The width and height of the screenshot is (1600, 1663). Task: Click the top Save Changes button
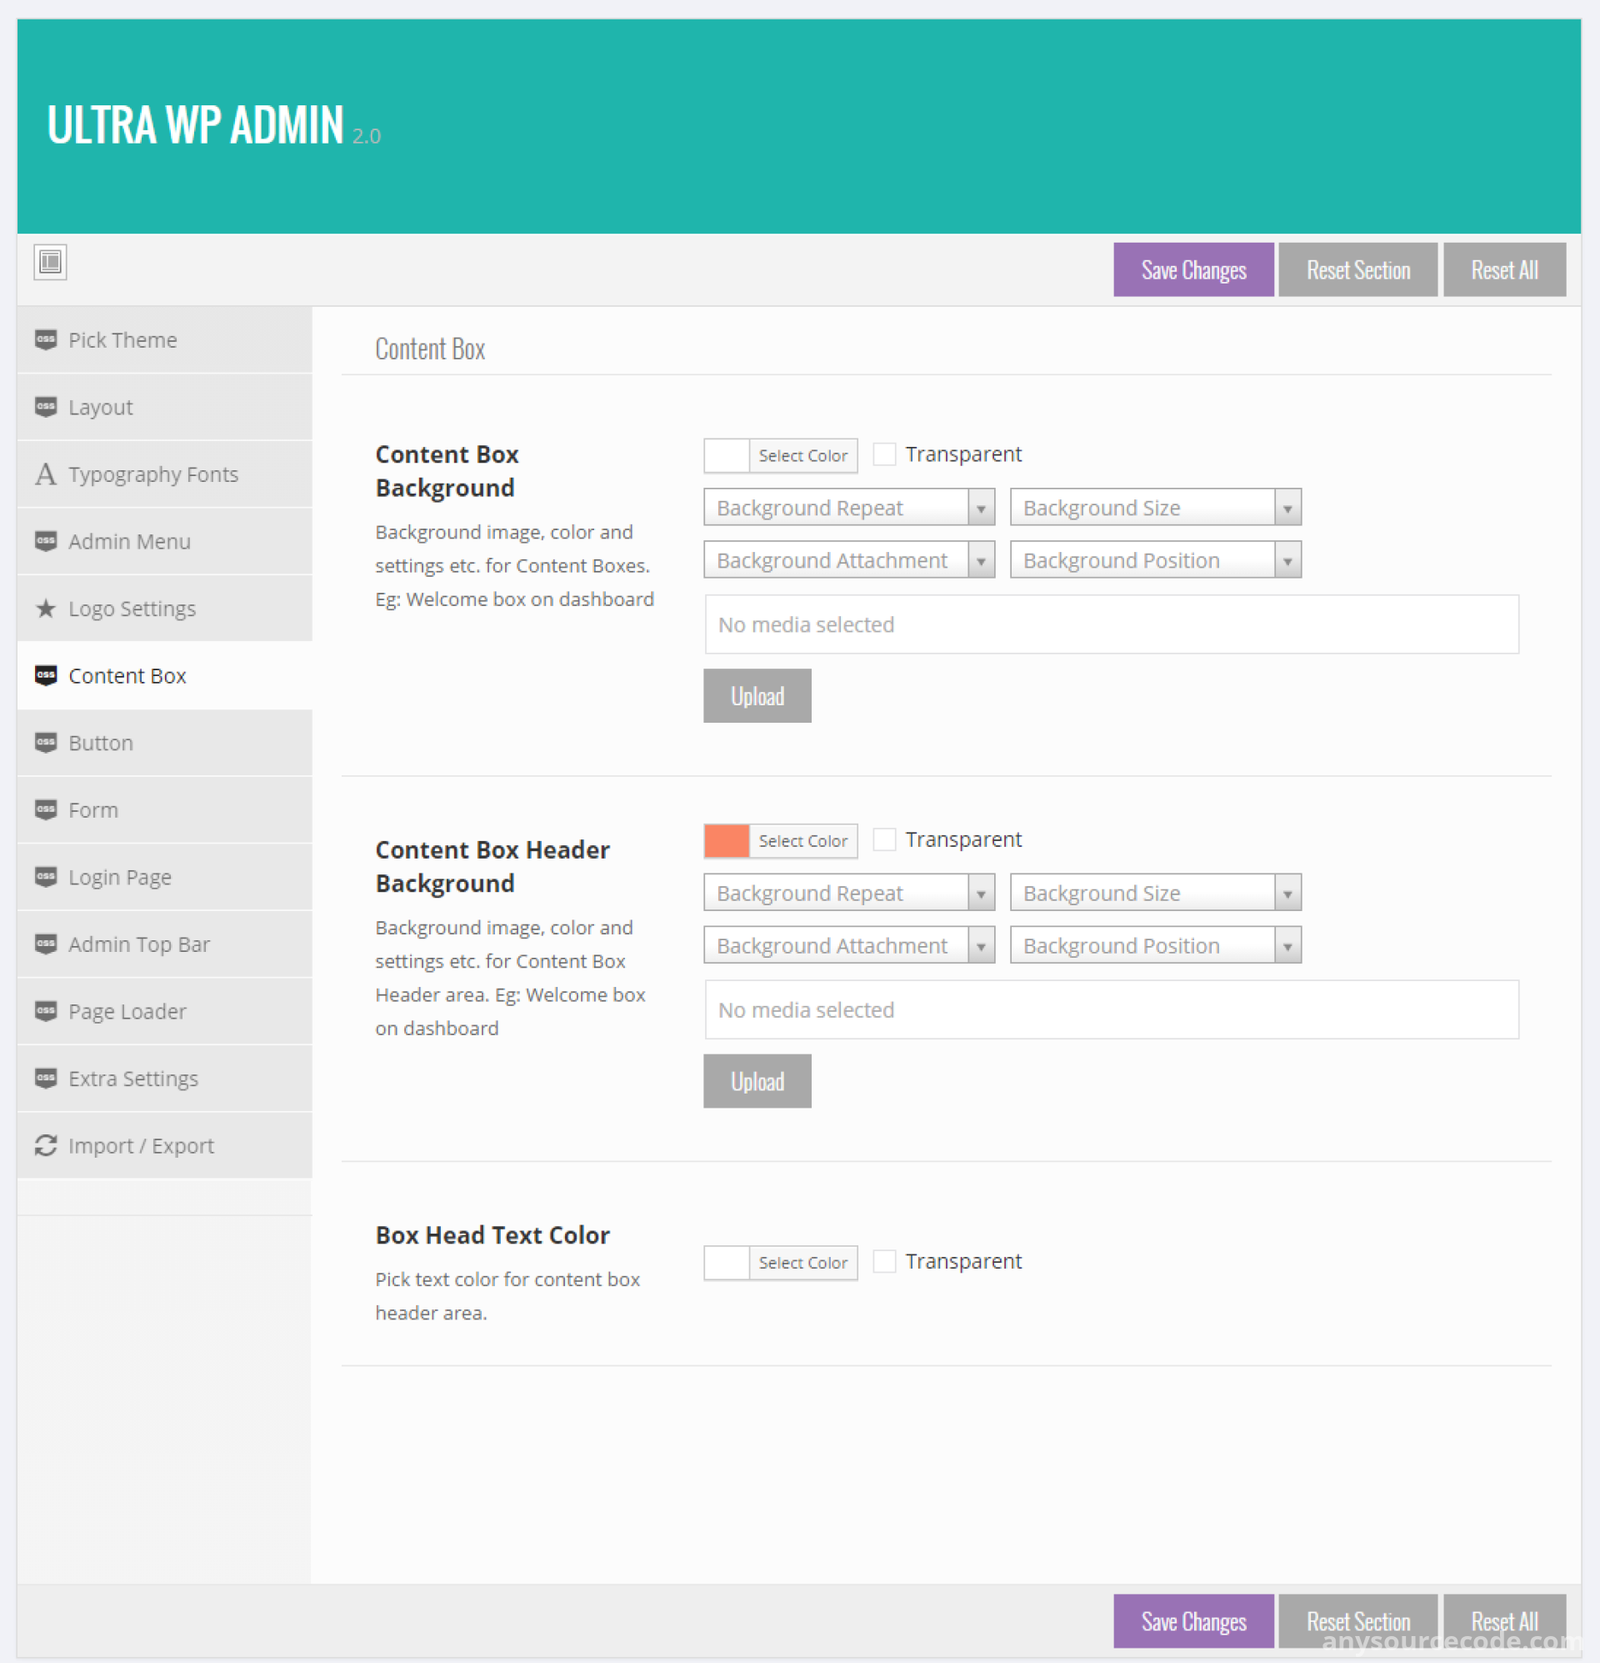tap(1194, 270)
